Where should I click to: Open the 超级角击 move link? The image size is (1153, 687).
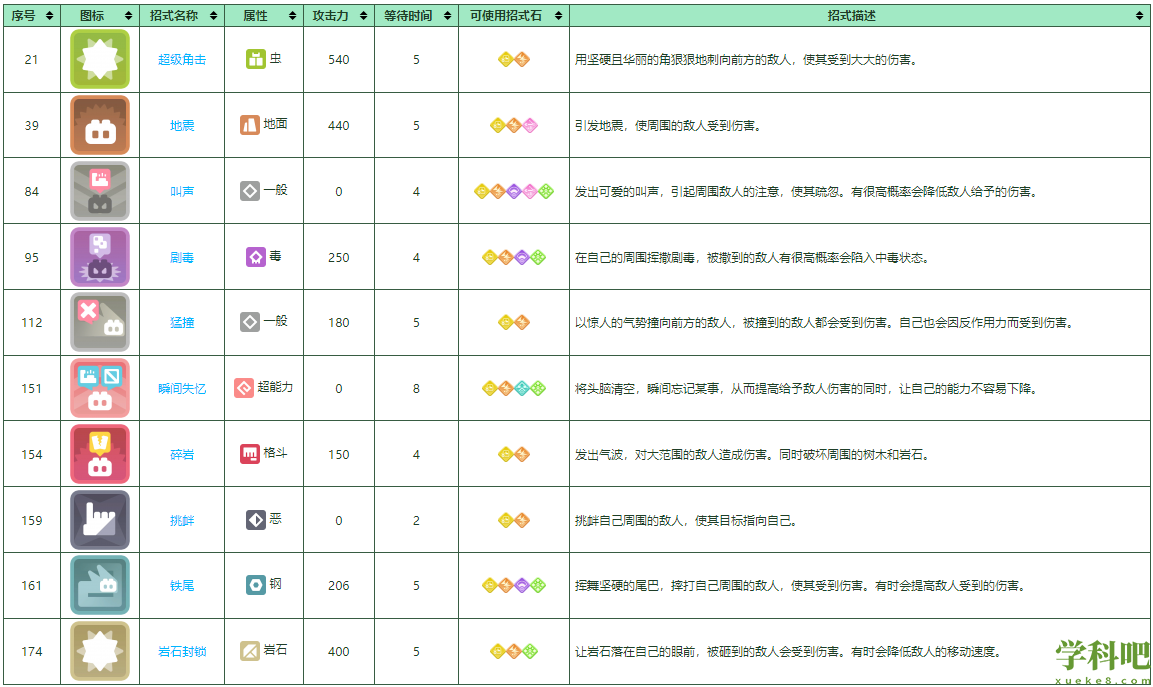point(182,60)
